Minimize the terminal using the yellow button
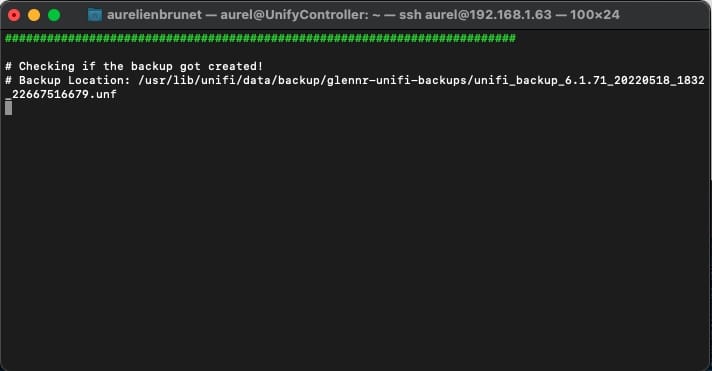This screenshot has width=712, height=371. (x=34, y=15)
